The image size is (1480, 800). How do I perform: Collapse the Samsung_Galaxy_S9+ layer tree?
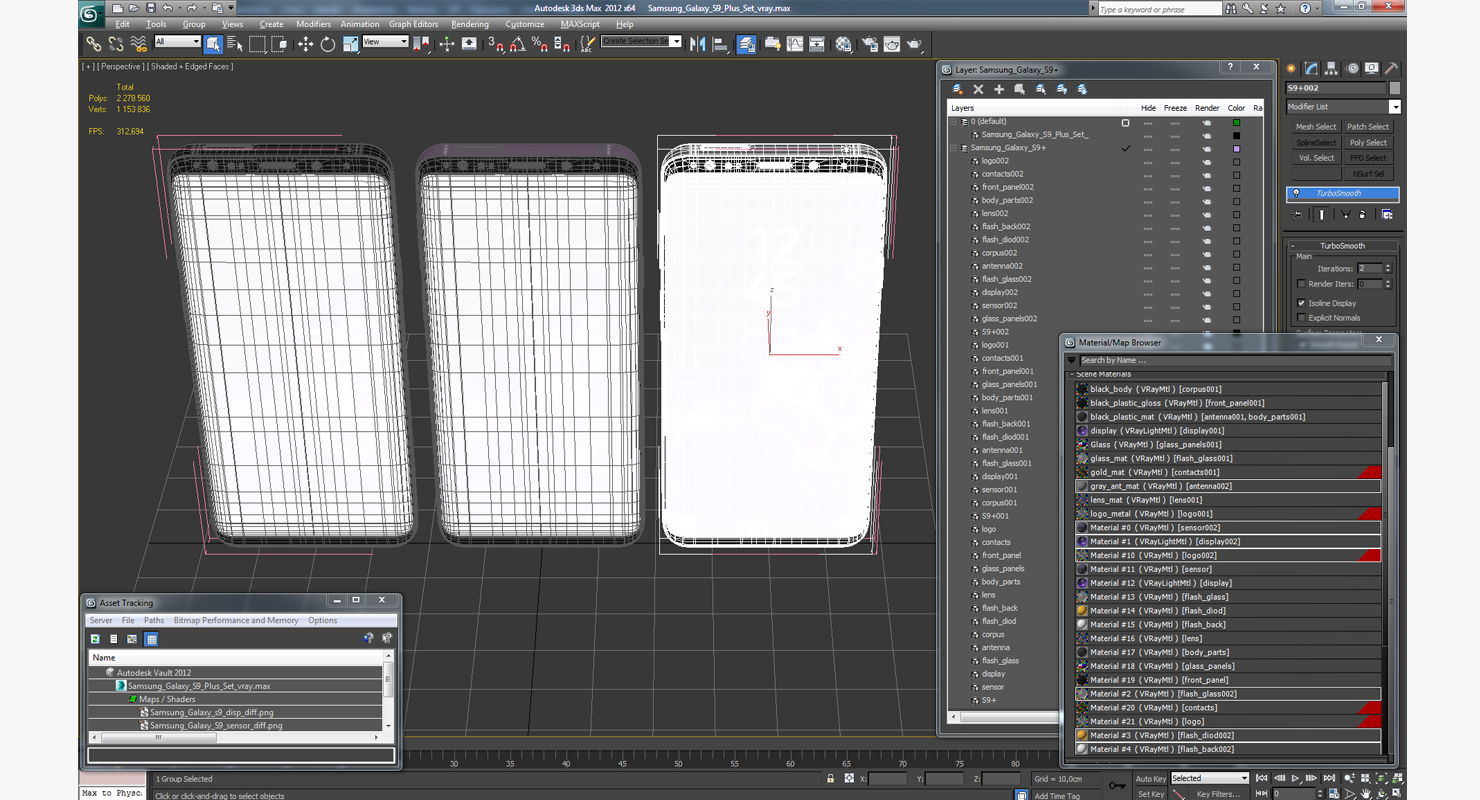954,148
